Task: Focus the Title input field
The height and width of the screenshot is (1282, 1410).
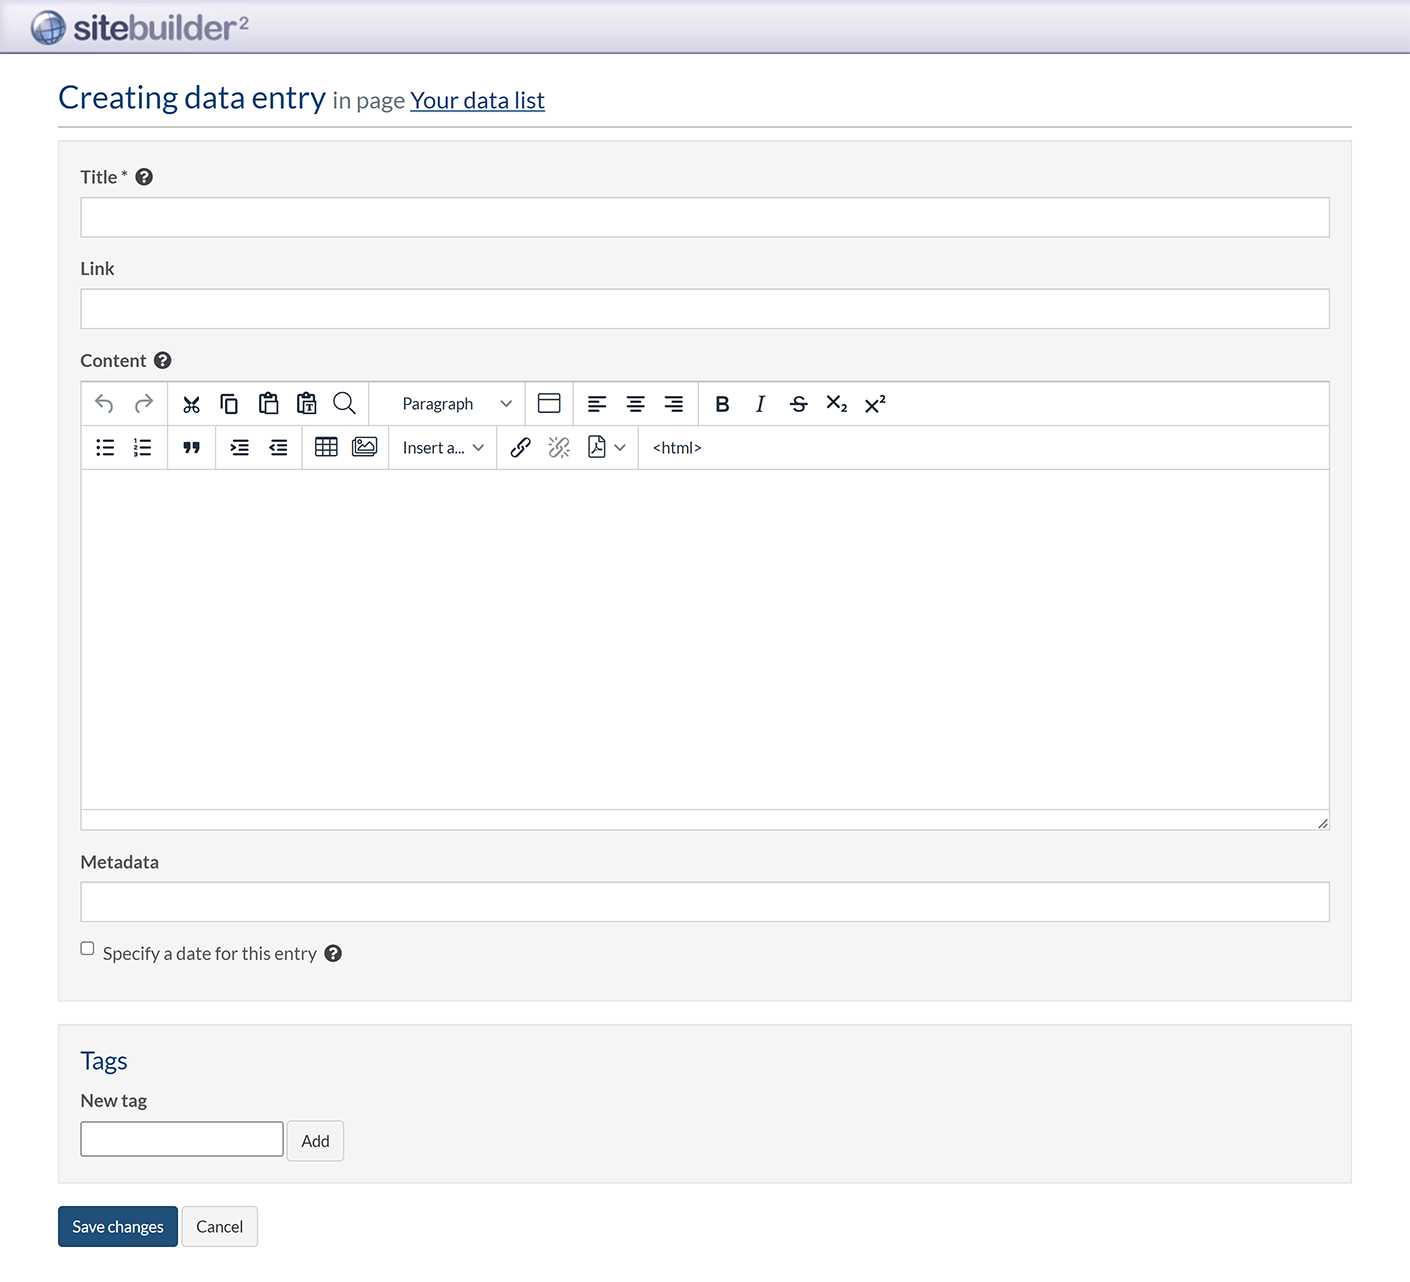Action: (705, 217)
